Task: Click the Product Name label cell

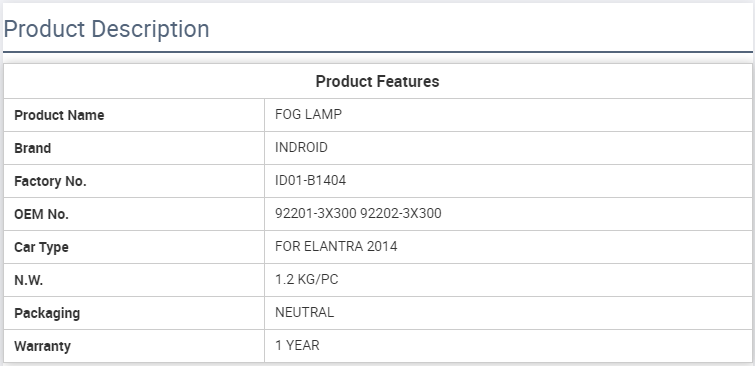Action: [134, 115]
